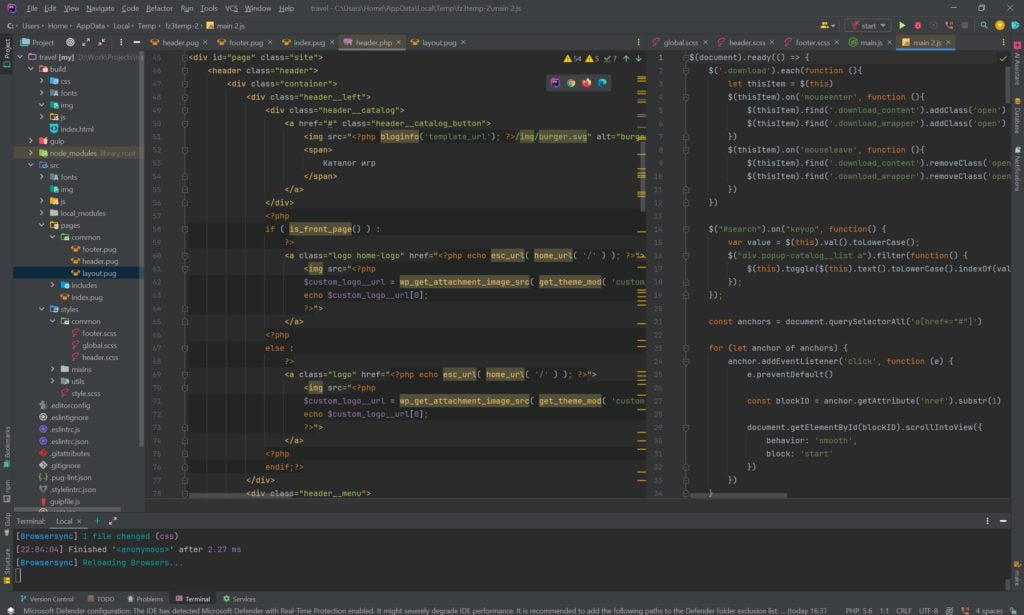This screenshot has width=1024, height=615.
Task: Add a new terminal session tab
Action: point(97,521)
